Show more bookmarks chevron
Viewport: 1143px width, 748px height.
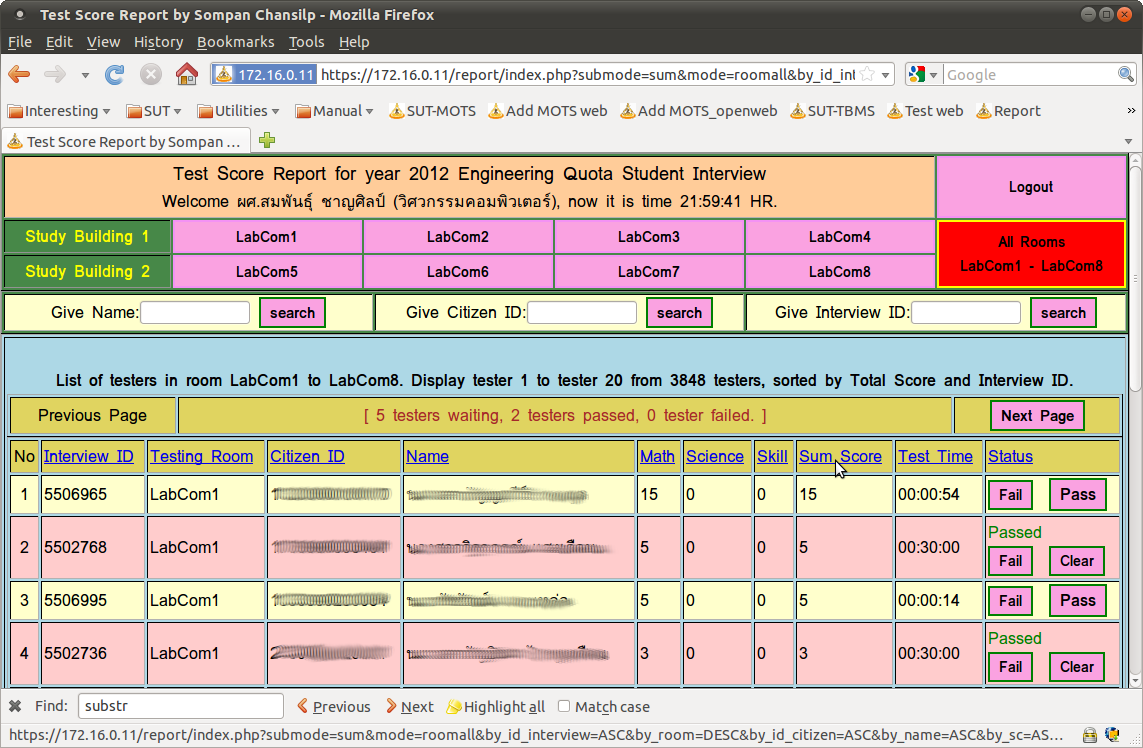[1131, 111]
